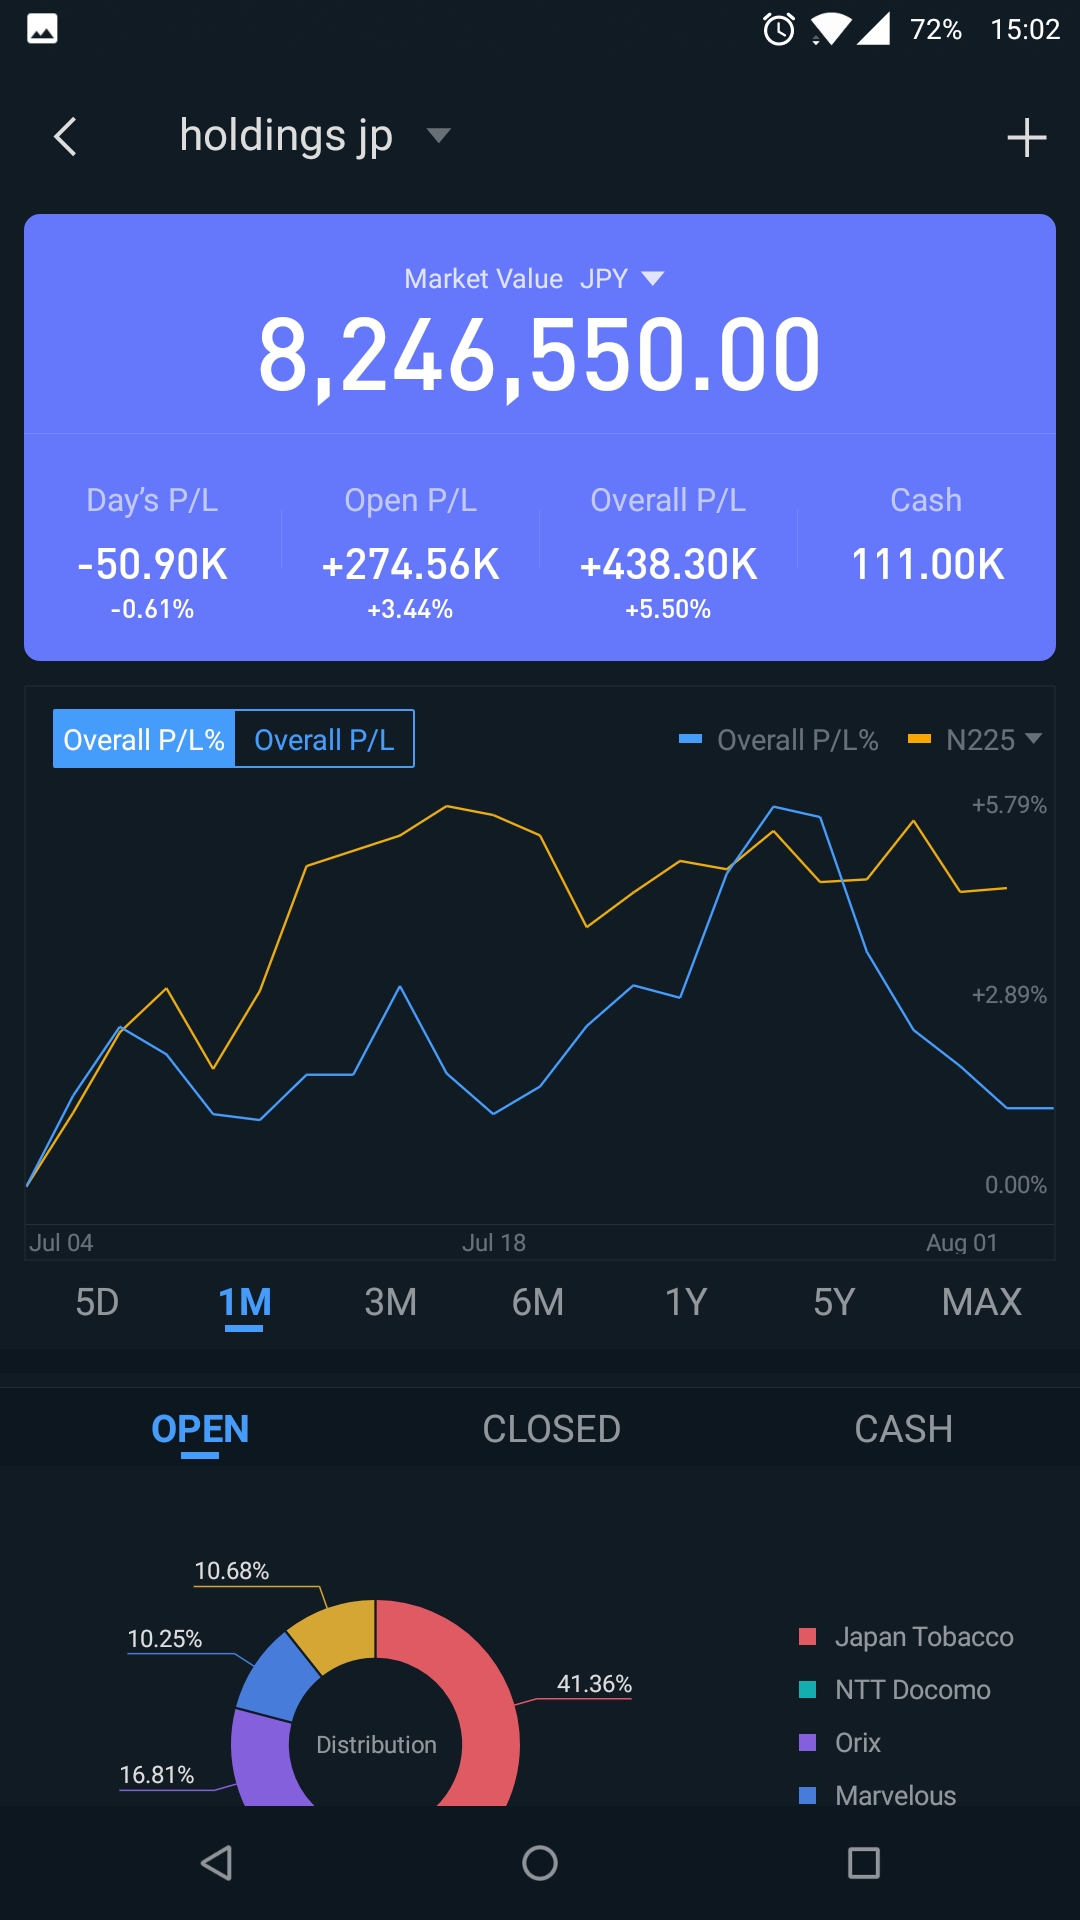Screen dimensions: 1080x1920
Task: Tap the image notification icon
Action: [42, 29]
